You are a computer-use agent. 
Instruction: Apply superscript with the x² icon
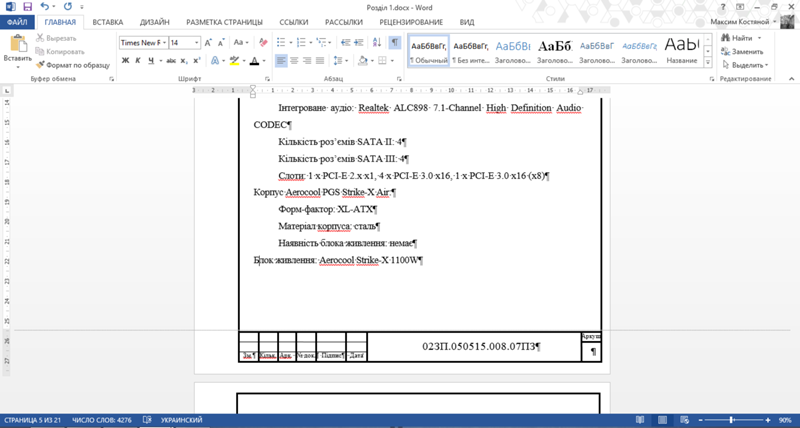(x=197, y=61)
